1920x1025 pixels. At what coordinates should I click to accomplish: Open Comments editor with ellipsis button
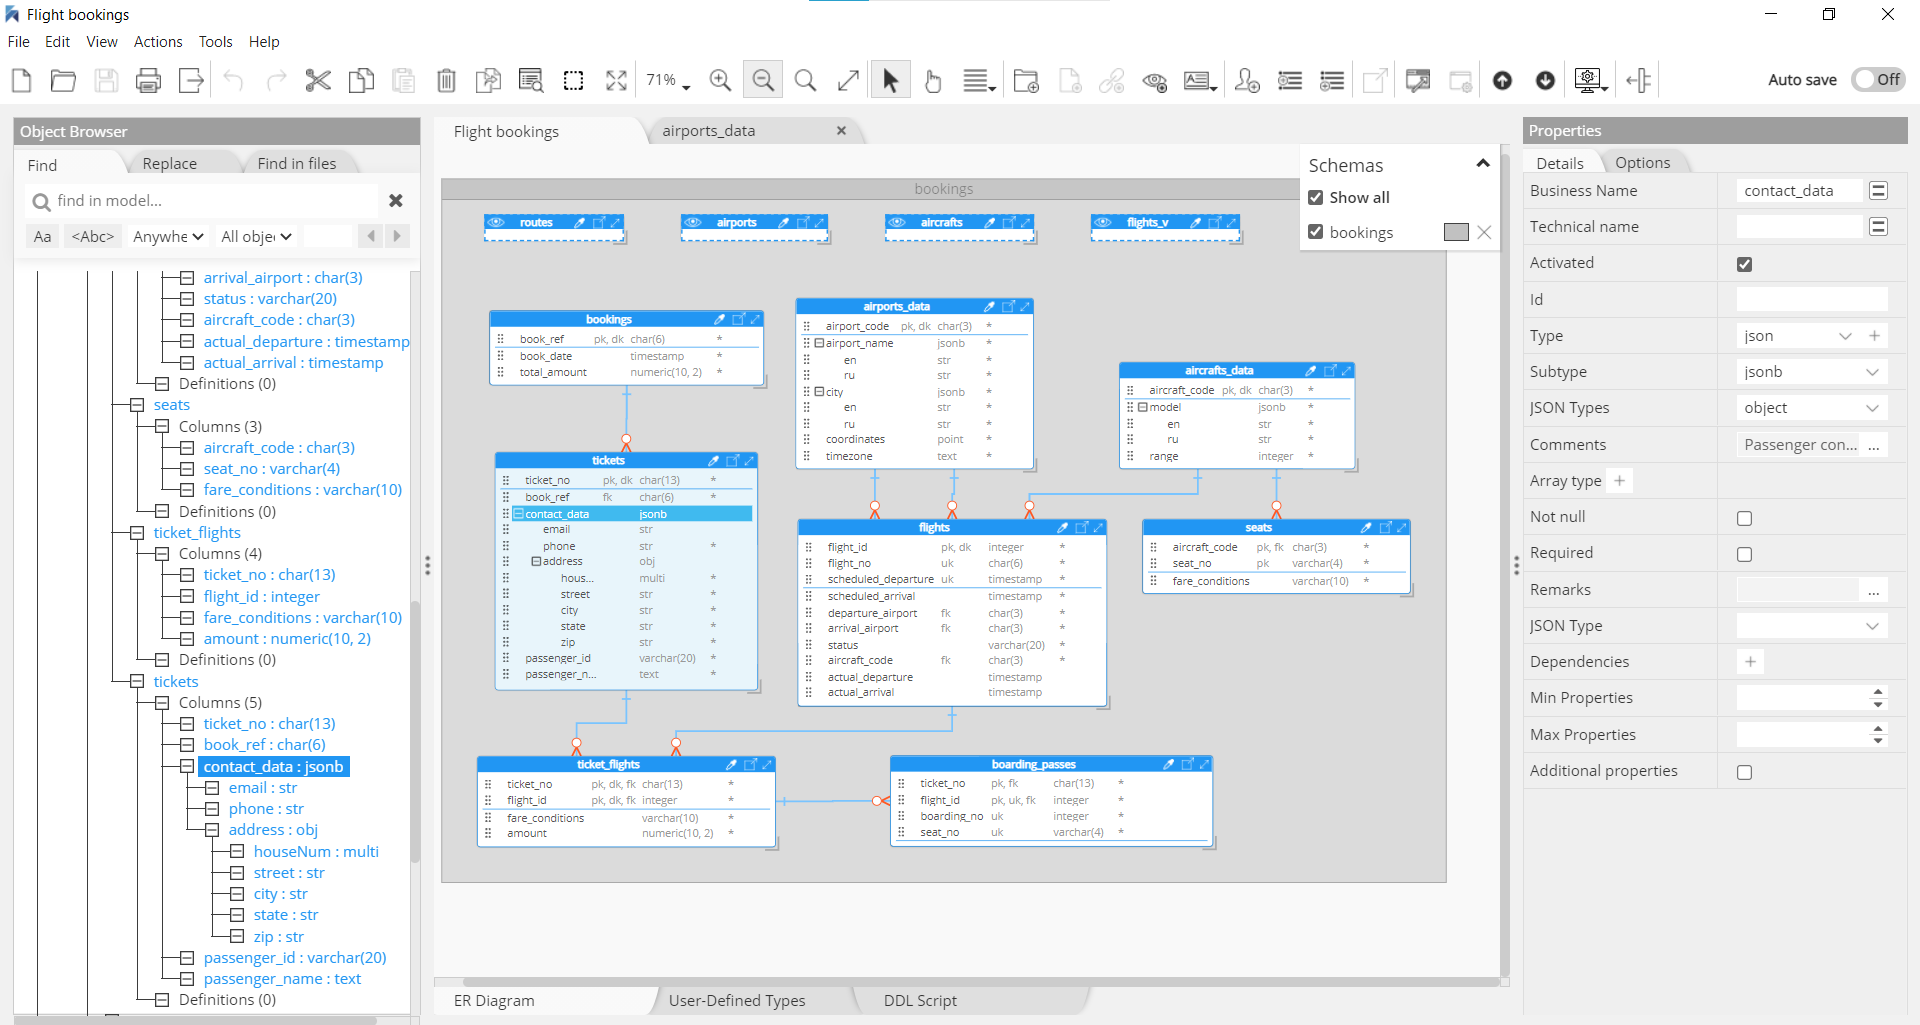pos(1873,445)
